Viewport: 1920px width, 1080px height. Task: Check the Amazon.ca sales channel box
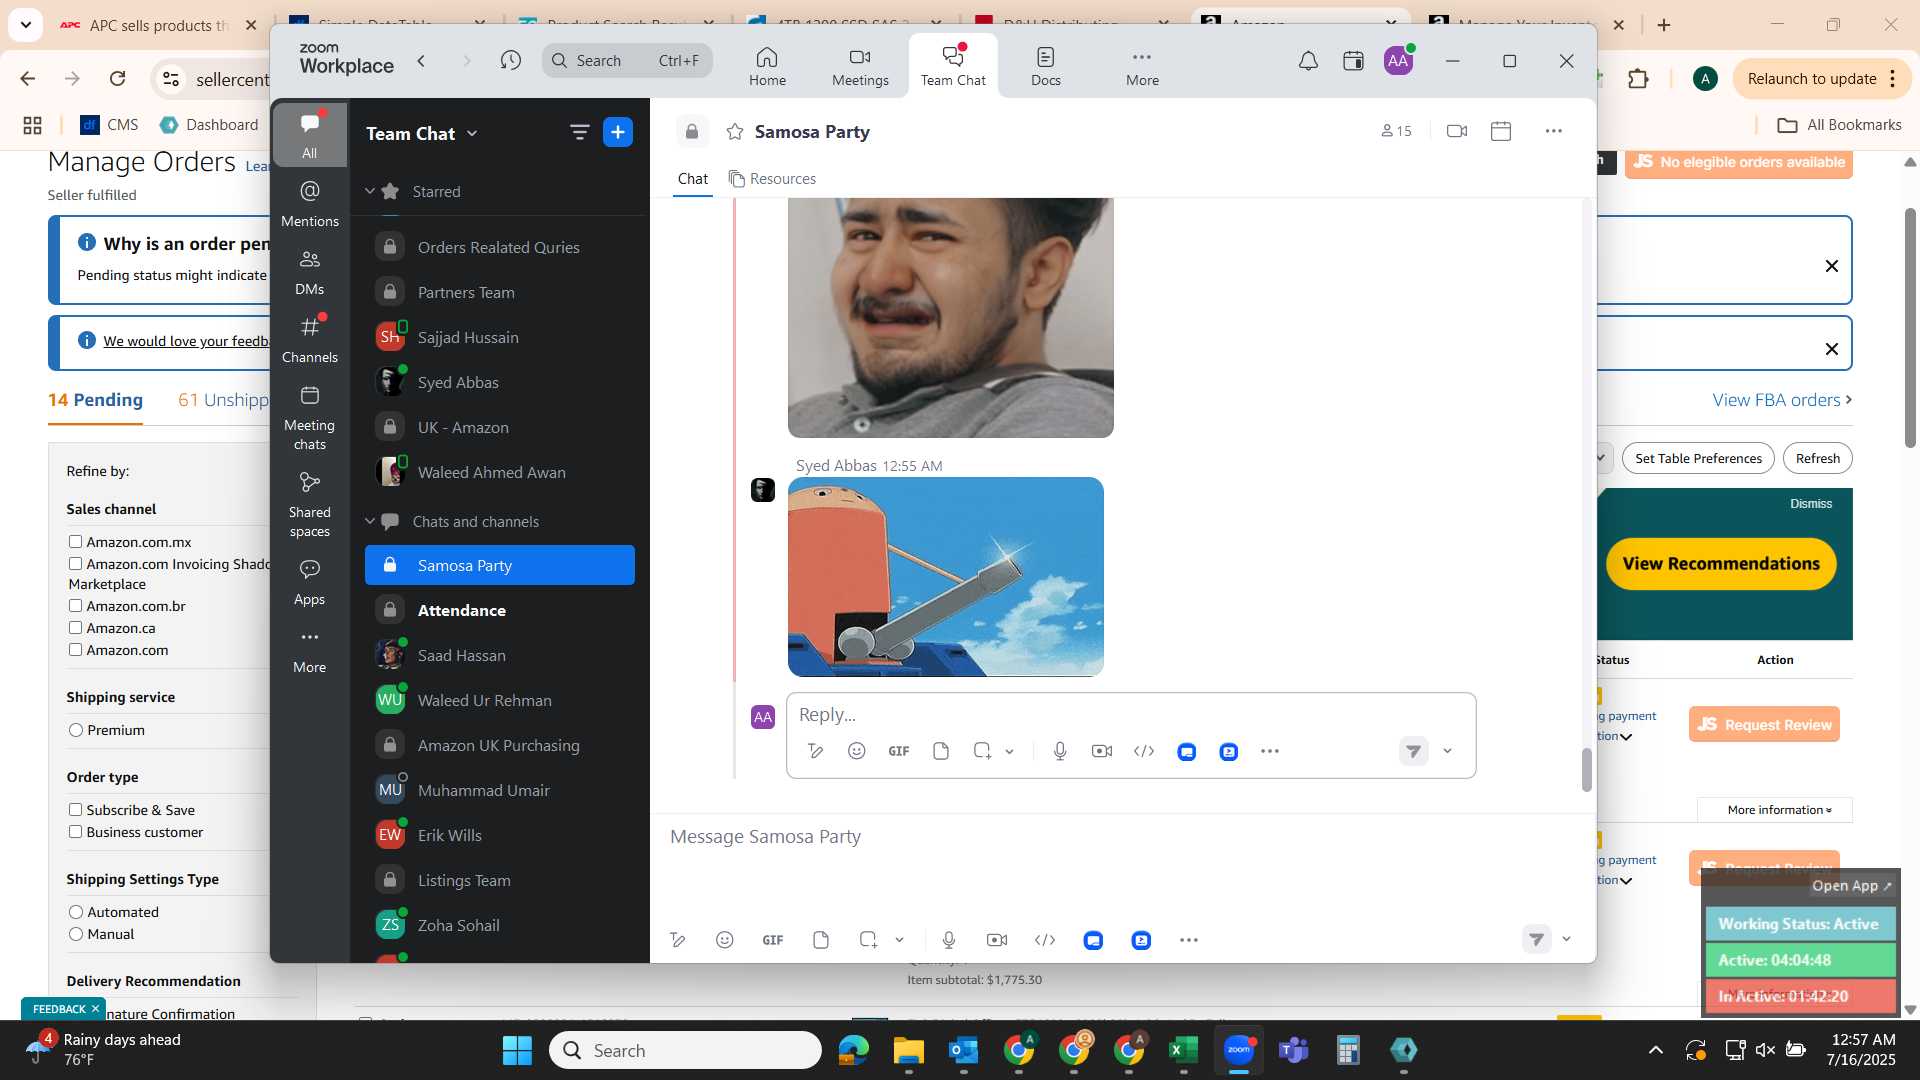coord(75,628)
